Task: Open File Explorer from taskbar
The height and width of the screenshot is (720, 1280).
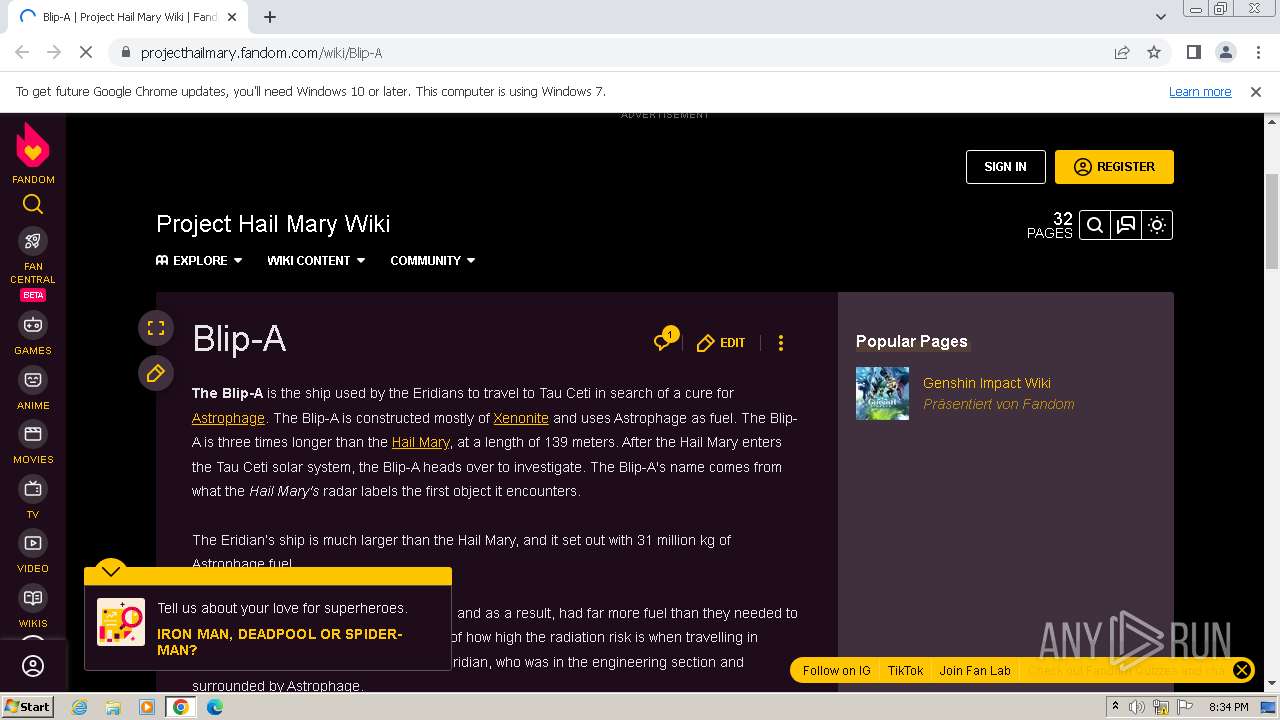Action: point(113,707)
